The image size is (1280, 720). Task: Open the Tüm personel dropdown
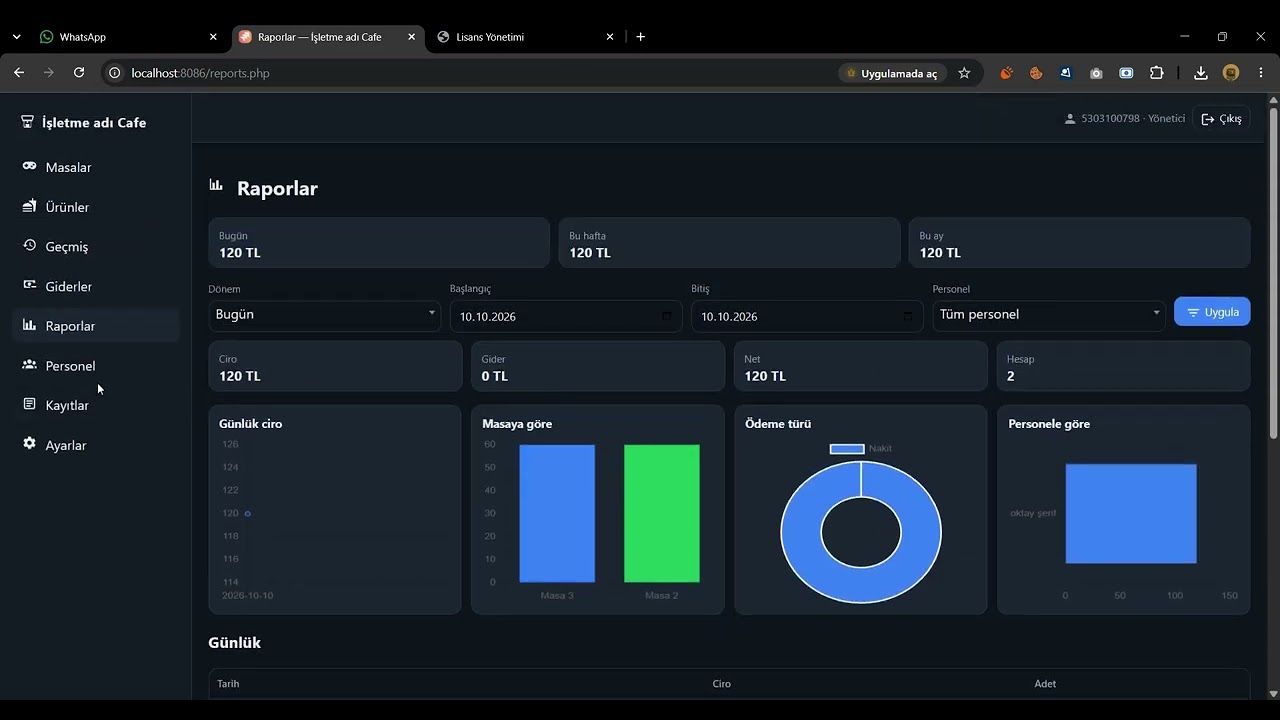click(x=1048, y=315)
